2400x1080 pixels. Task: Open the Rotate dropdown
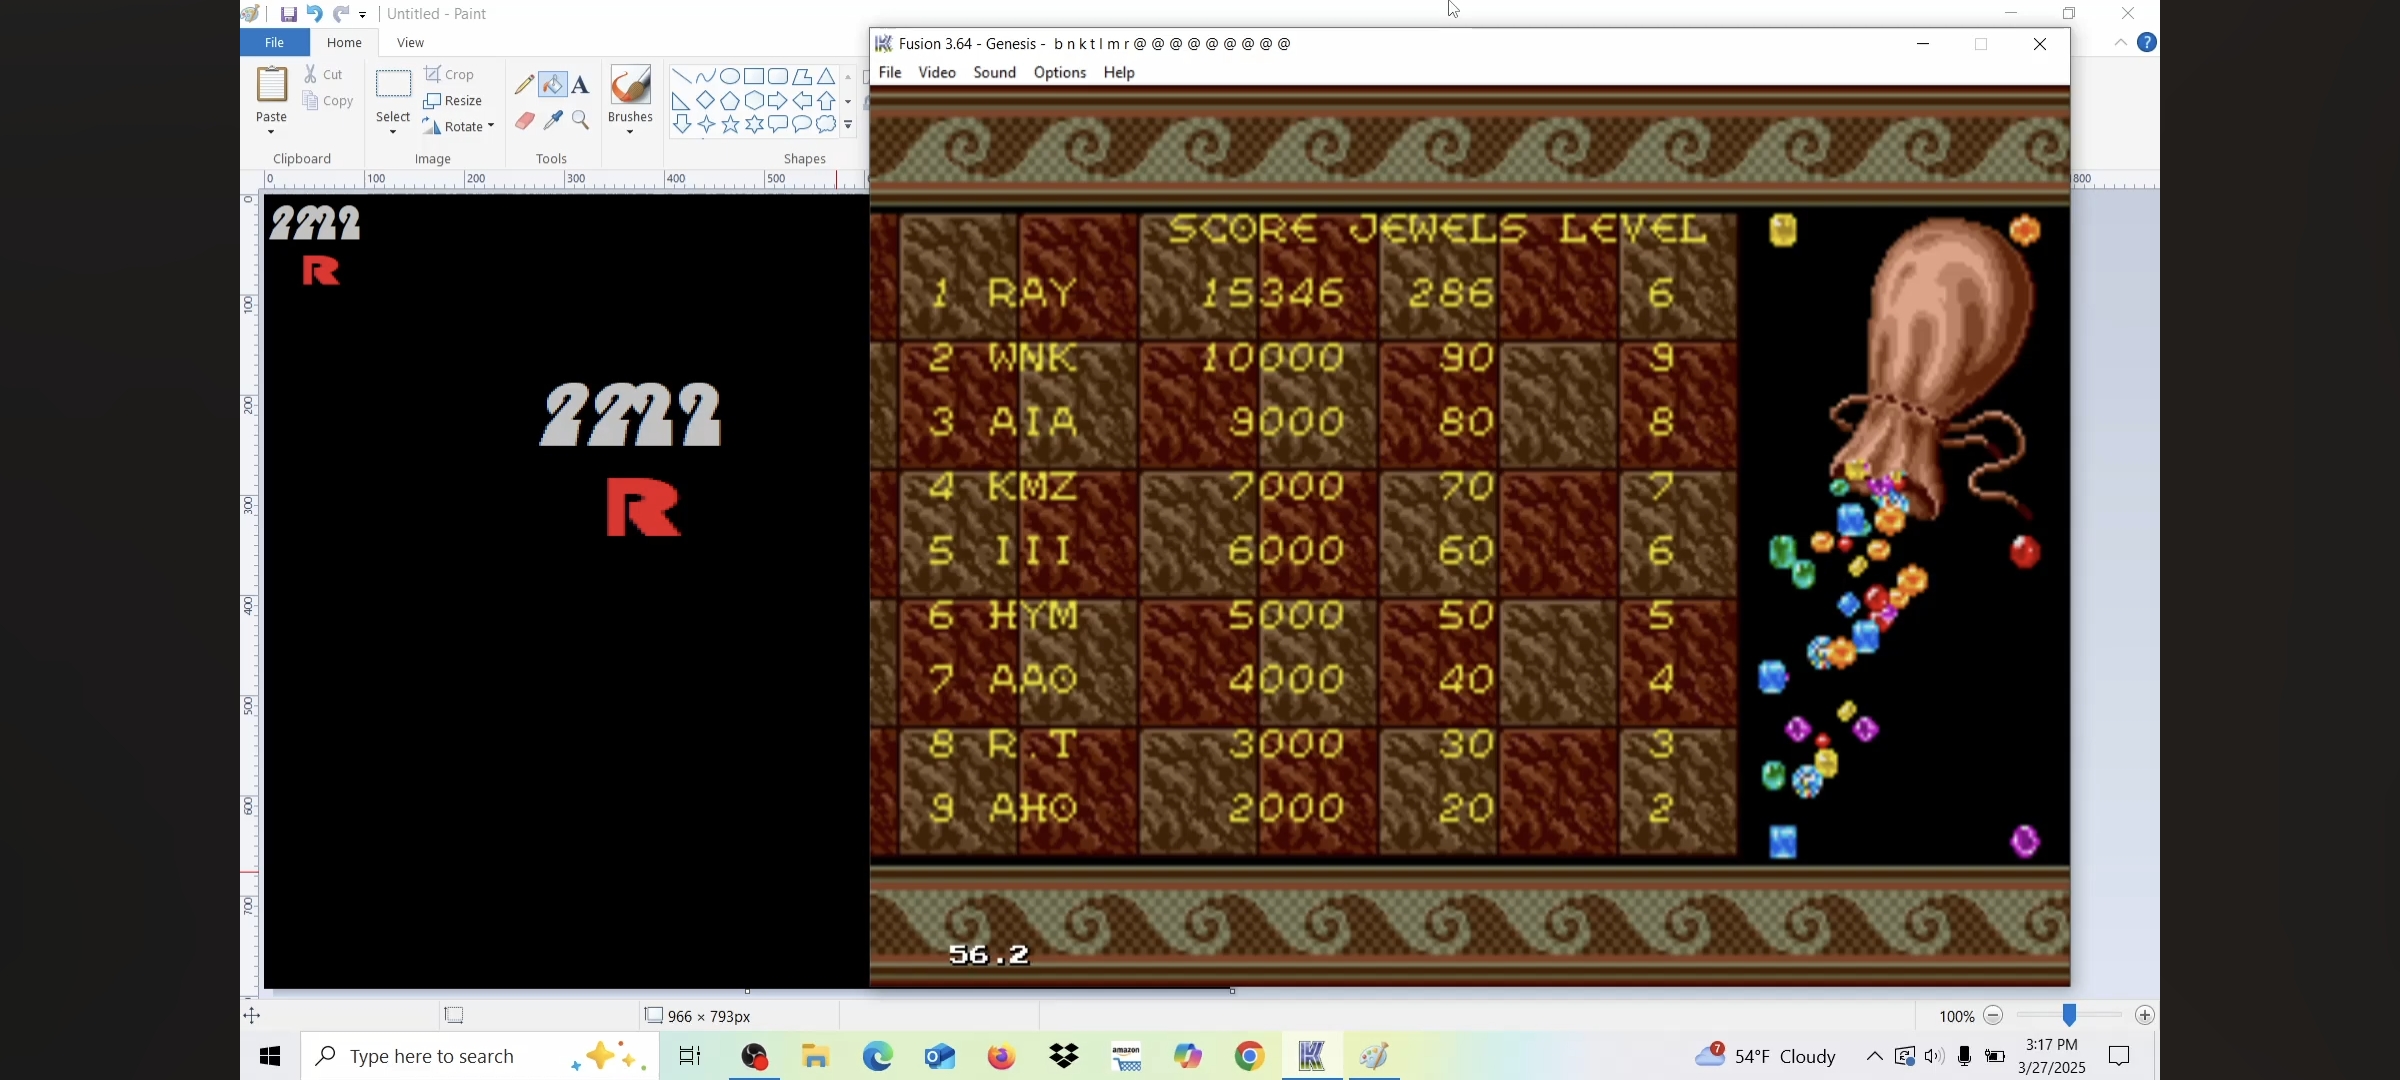click(491, 127)
